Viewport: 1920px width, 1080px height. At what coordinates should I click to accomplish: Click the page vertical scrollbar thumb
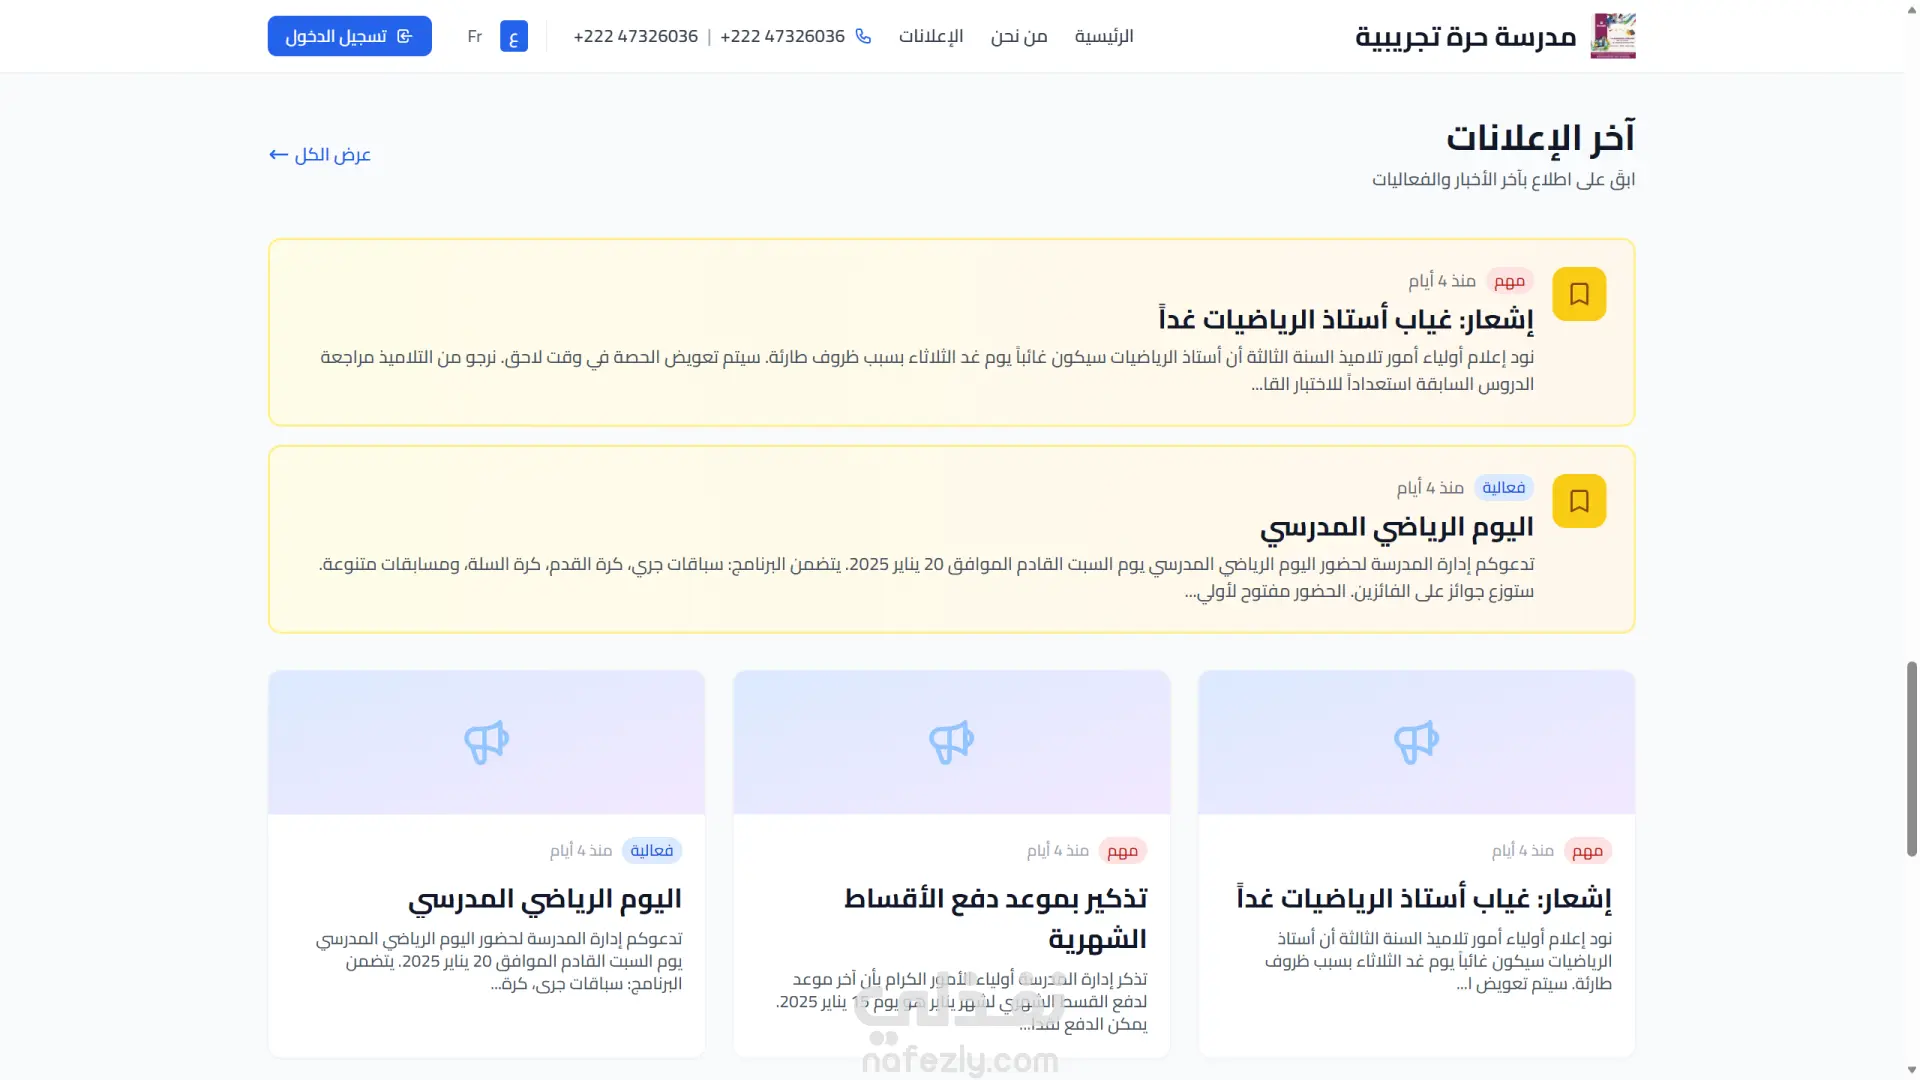point(1911,758)
